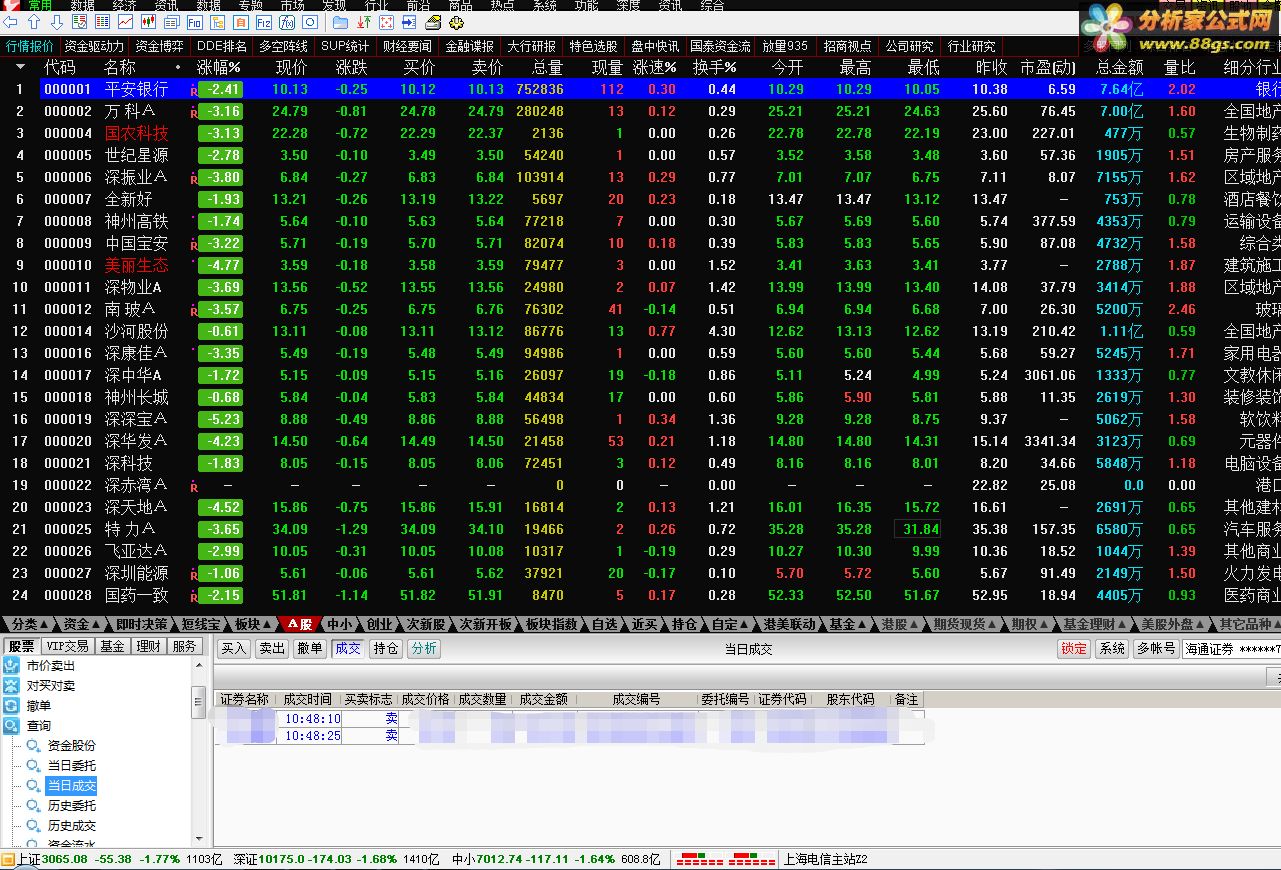The image size is (1281, 870).
Task: Click the circle-in-box toolbar icon
Action: tap(310, 22)
